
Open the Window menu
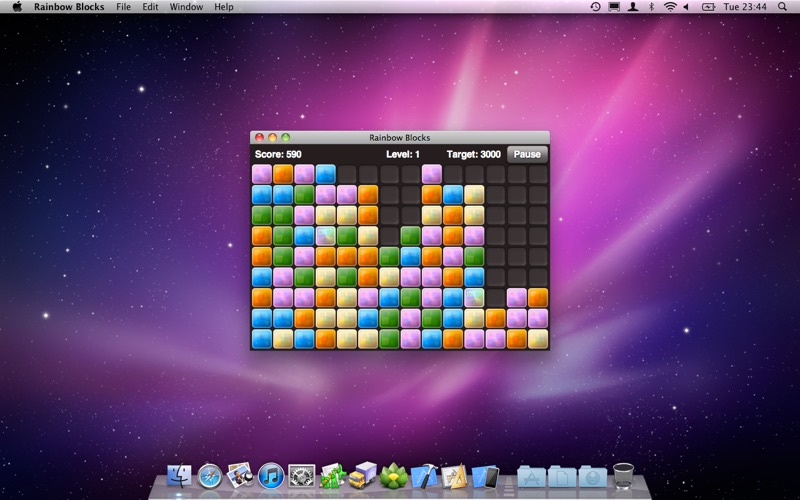pyautogui.click(x=186, y=7)
